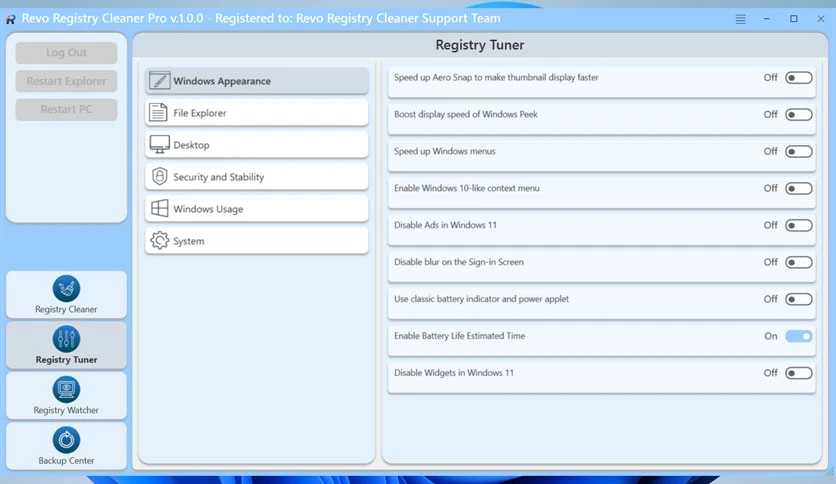This screenshot has height=484, width=836.
Task: Click the Windows Usage logo icon
Action: coord(159,208)
